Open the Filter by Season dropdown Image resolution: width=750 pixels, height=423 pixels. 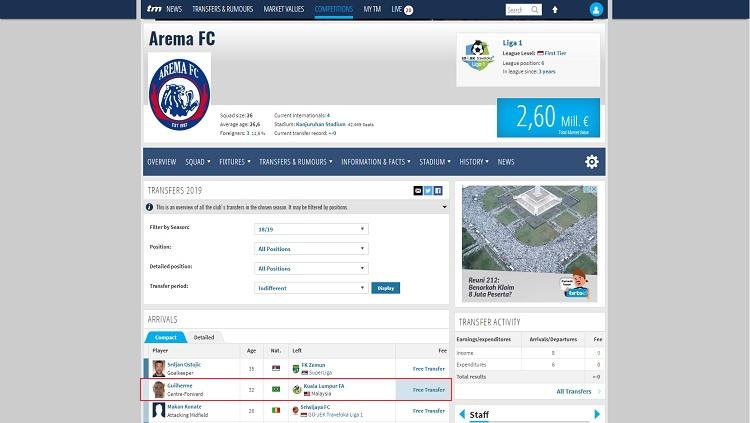[311, 229]
